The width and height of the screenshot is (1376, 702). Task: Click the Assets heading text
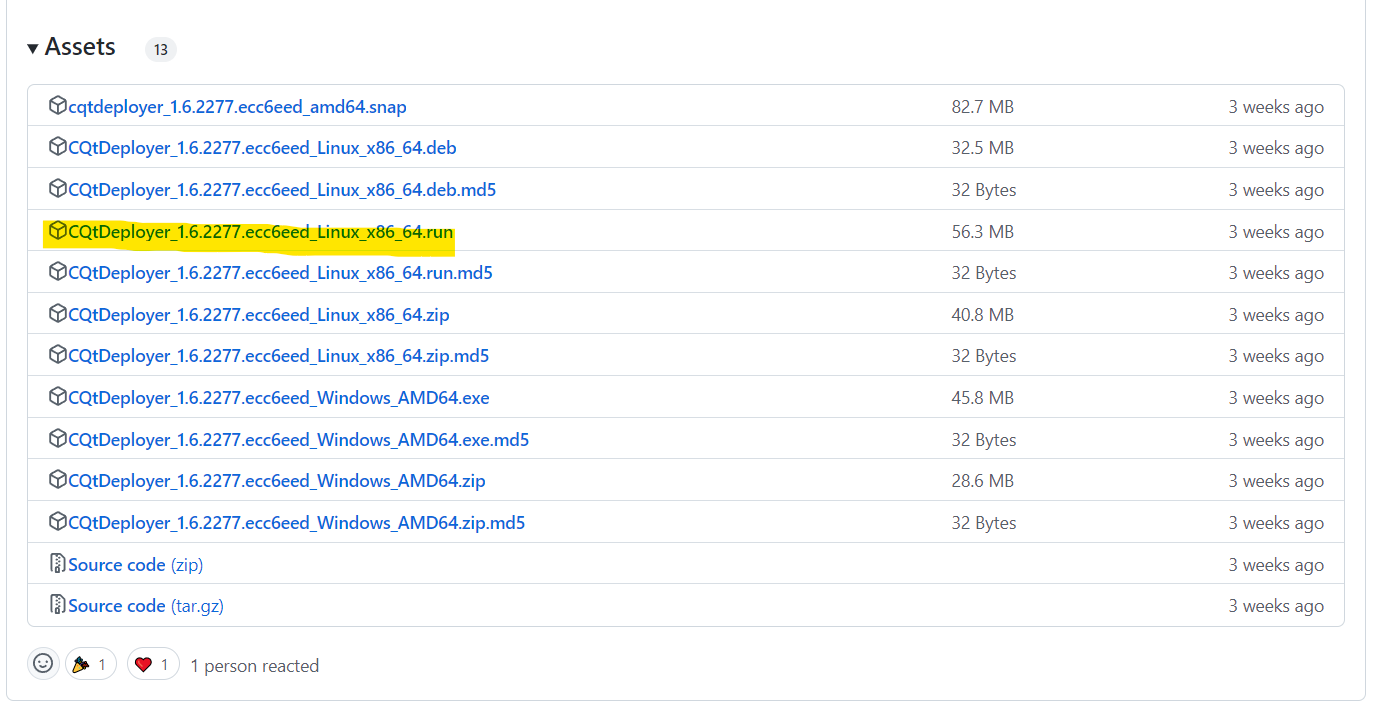tap(80, 47)
